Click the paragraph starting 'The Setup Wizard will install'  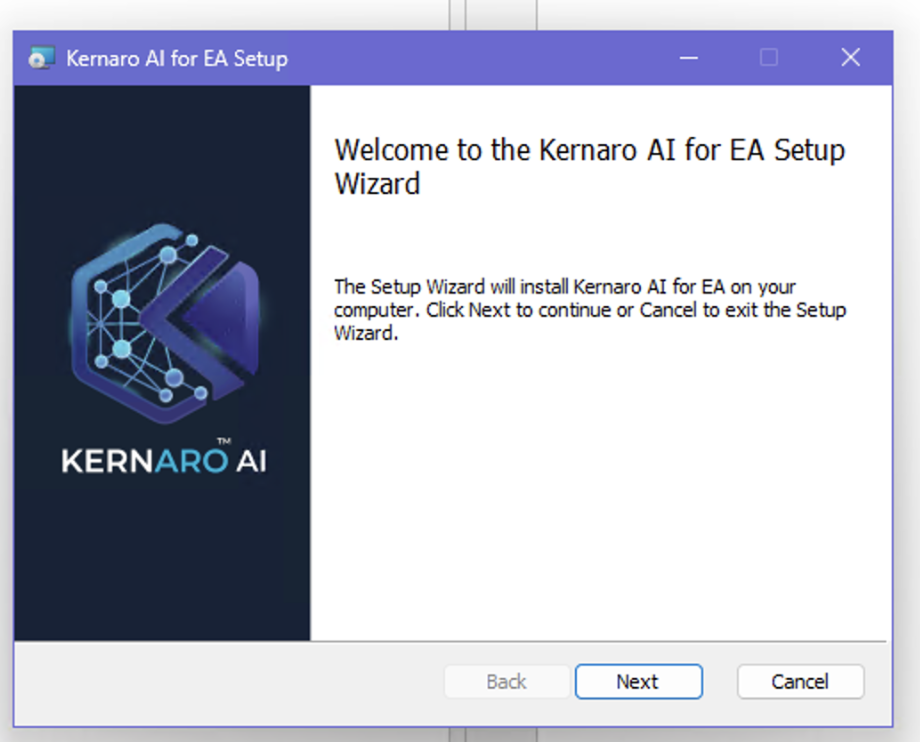point(590,310)
